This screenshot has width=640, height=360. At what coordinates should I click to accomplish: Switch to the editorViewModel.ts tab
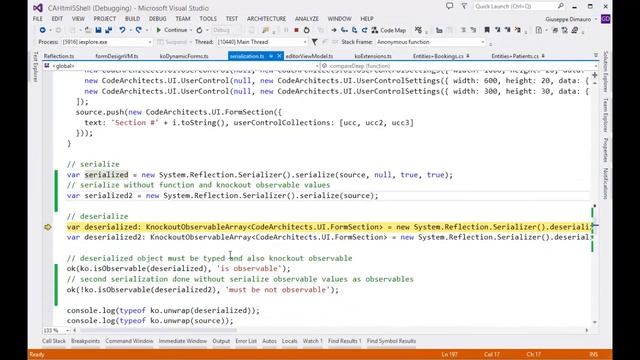pos(309,56)
